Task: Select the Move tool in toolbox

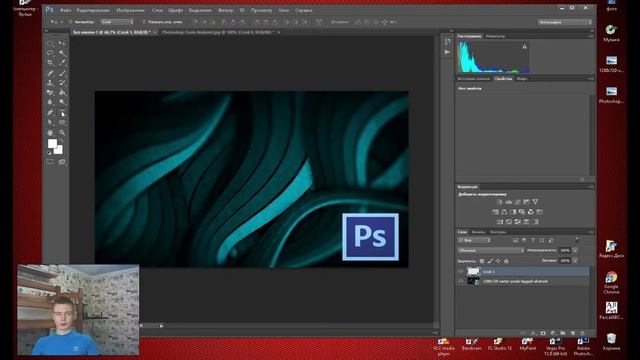Action: 62,43
